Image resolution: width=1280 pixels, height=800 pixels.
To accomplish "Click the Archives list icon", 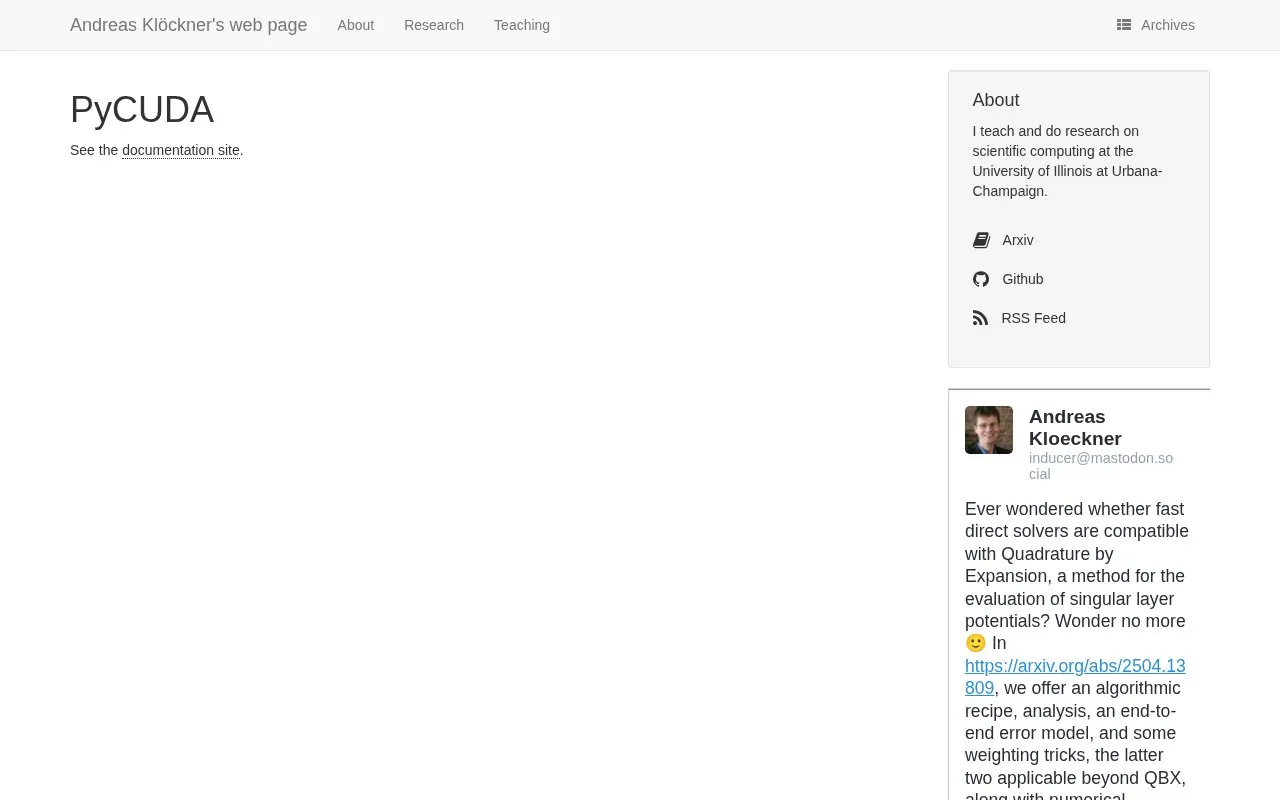I will click(x=1124, y=25).
